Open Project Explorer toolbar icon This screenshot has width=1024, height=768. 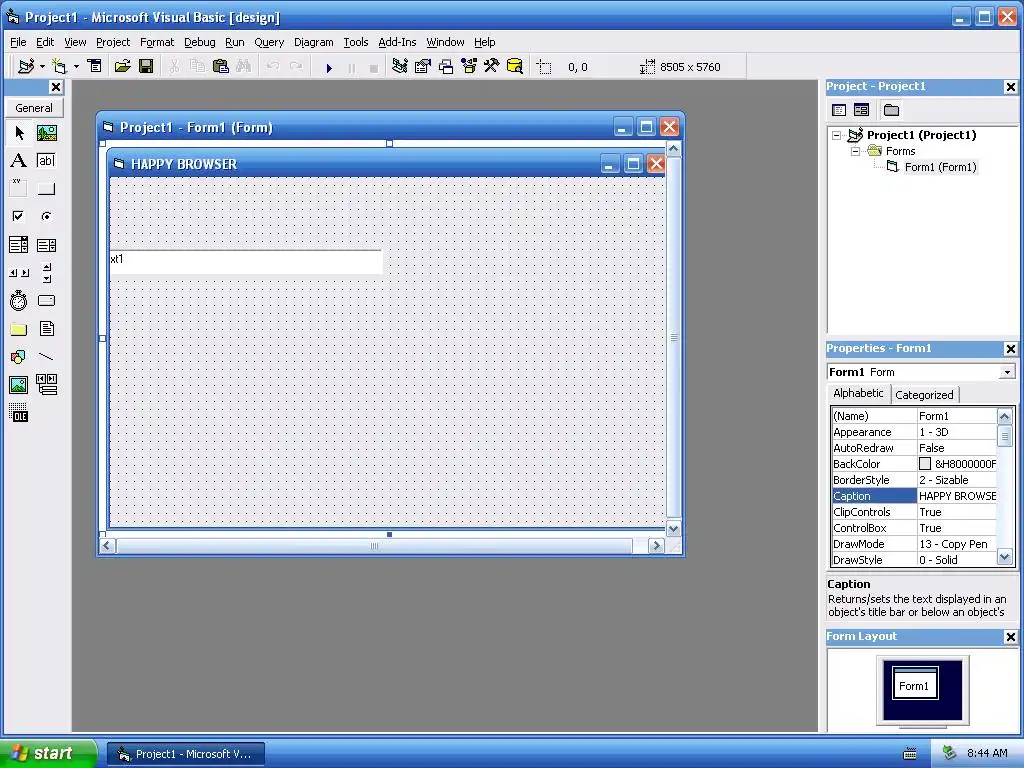(x=400, y=66)
